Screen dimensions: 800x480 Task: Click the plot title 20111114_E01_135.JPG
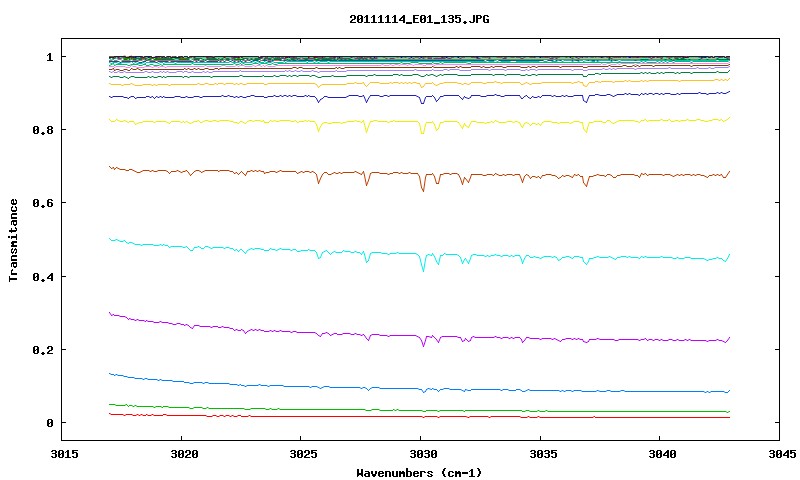pos(419,19)
